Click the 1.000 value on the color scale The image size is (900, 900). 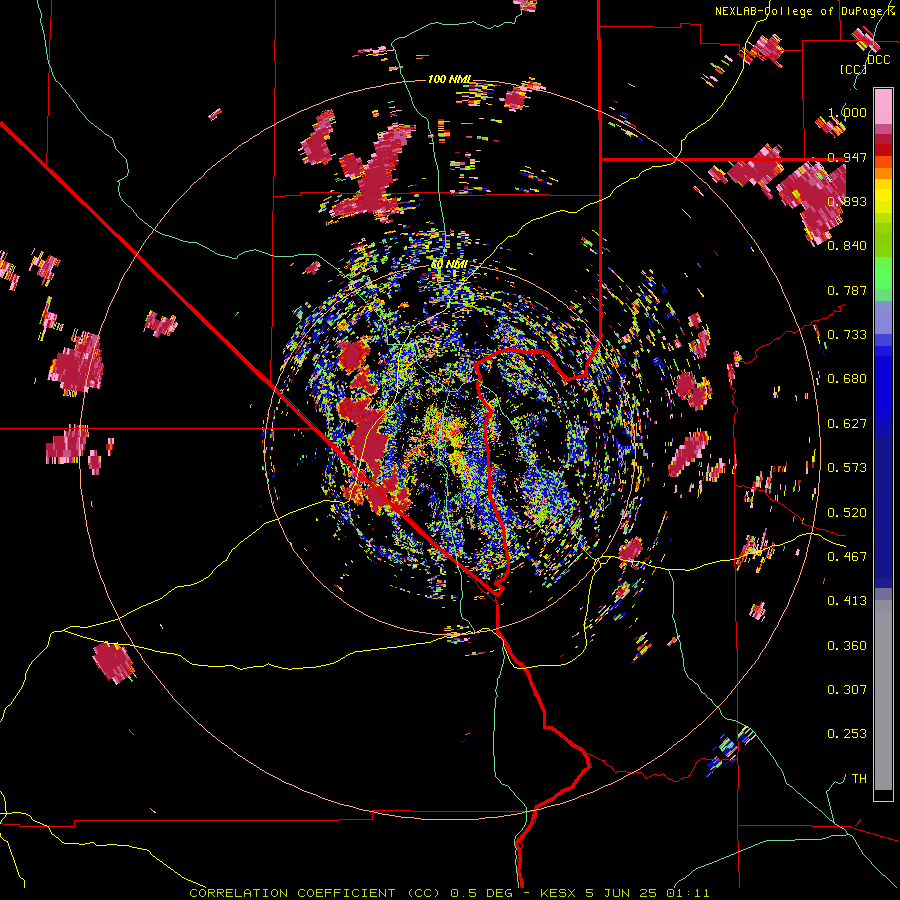click(847, 112)
